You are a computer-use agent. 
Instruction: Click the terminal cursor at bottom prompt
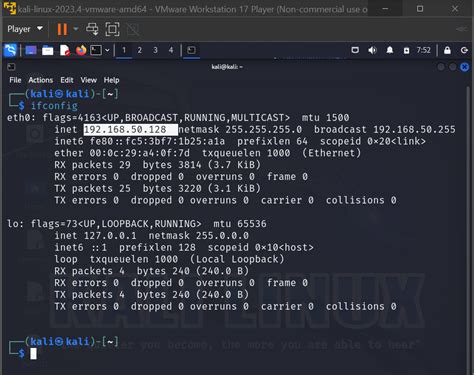[x=33, y=354]
